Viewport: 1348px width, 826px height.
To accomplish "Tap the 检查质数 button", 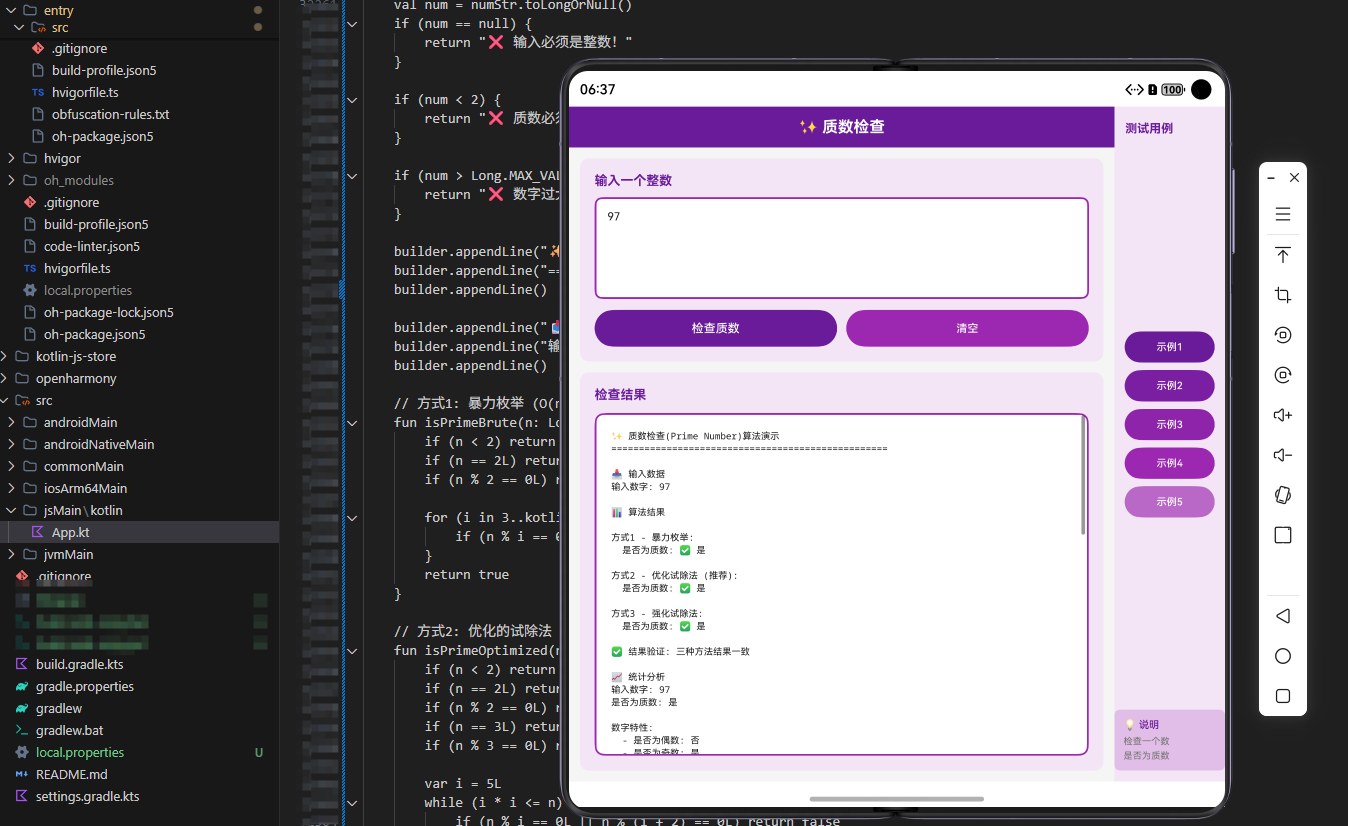I will (715, 328).
